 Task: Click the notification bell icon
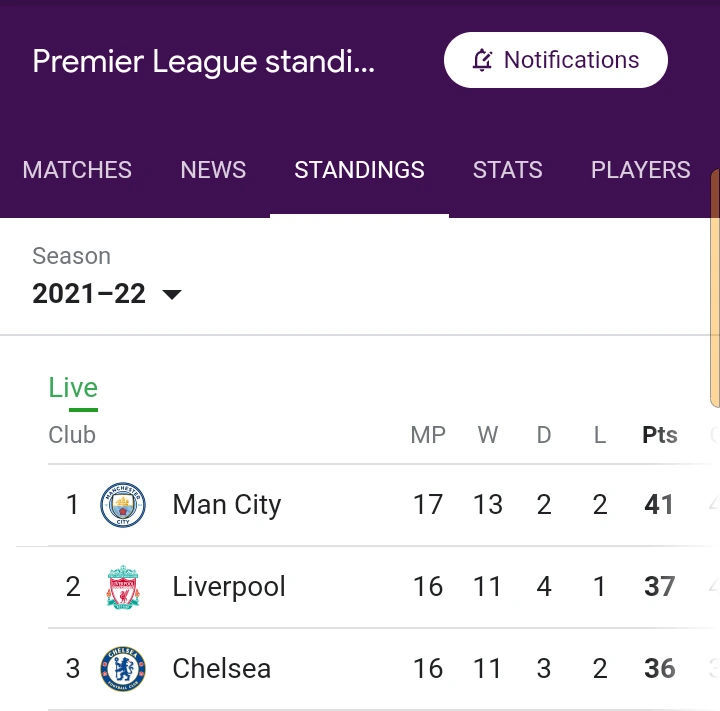click(482, 60)
